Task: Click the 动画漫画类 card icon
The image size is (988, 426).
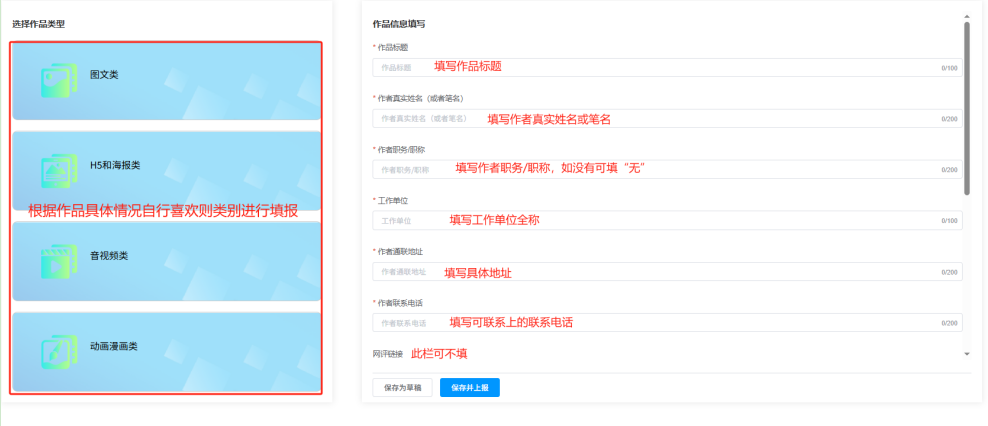Action: 59,349
